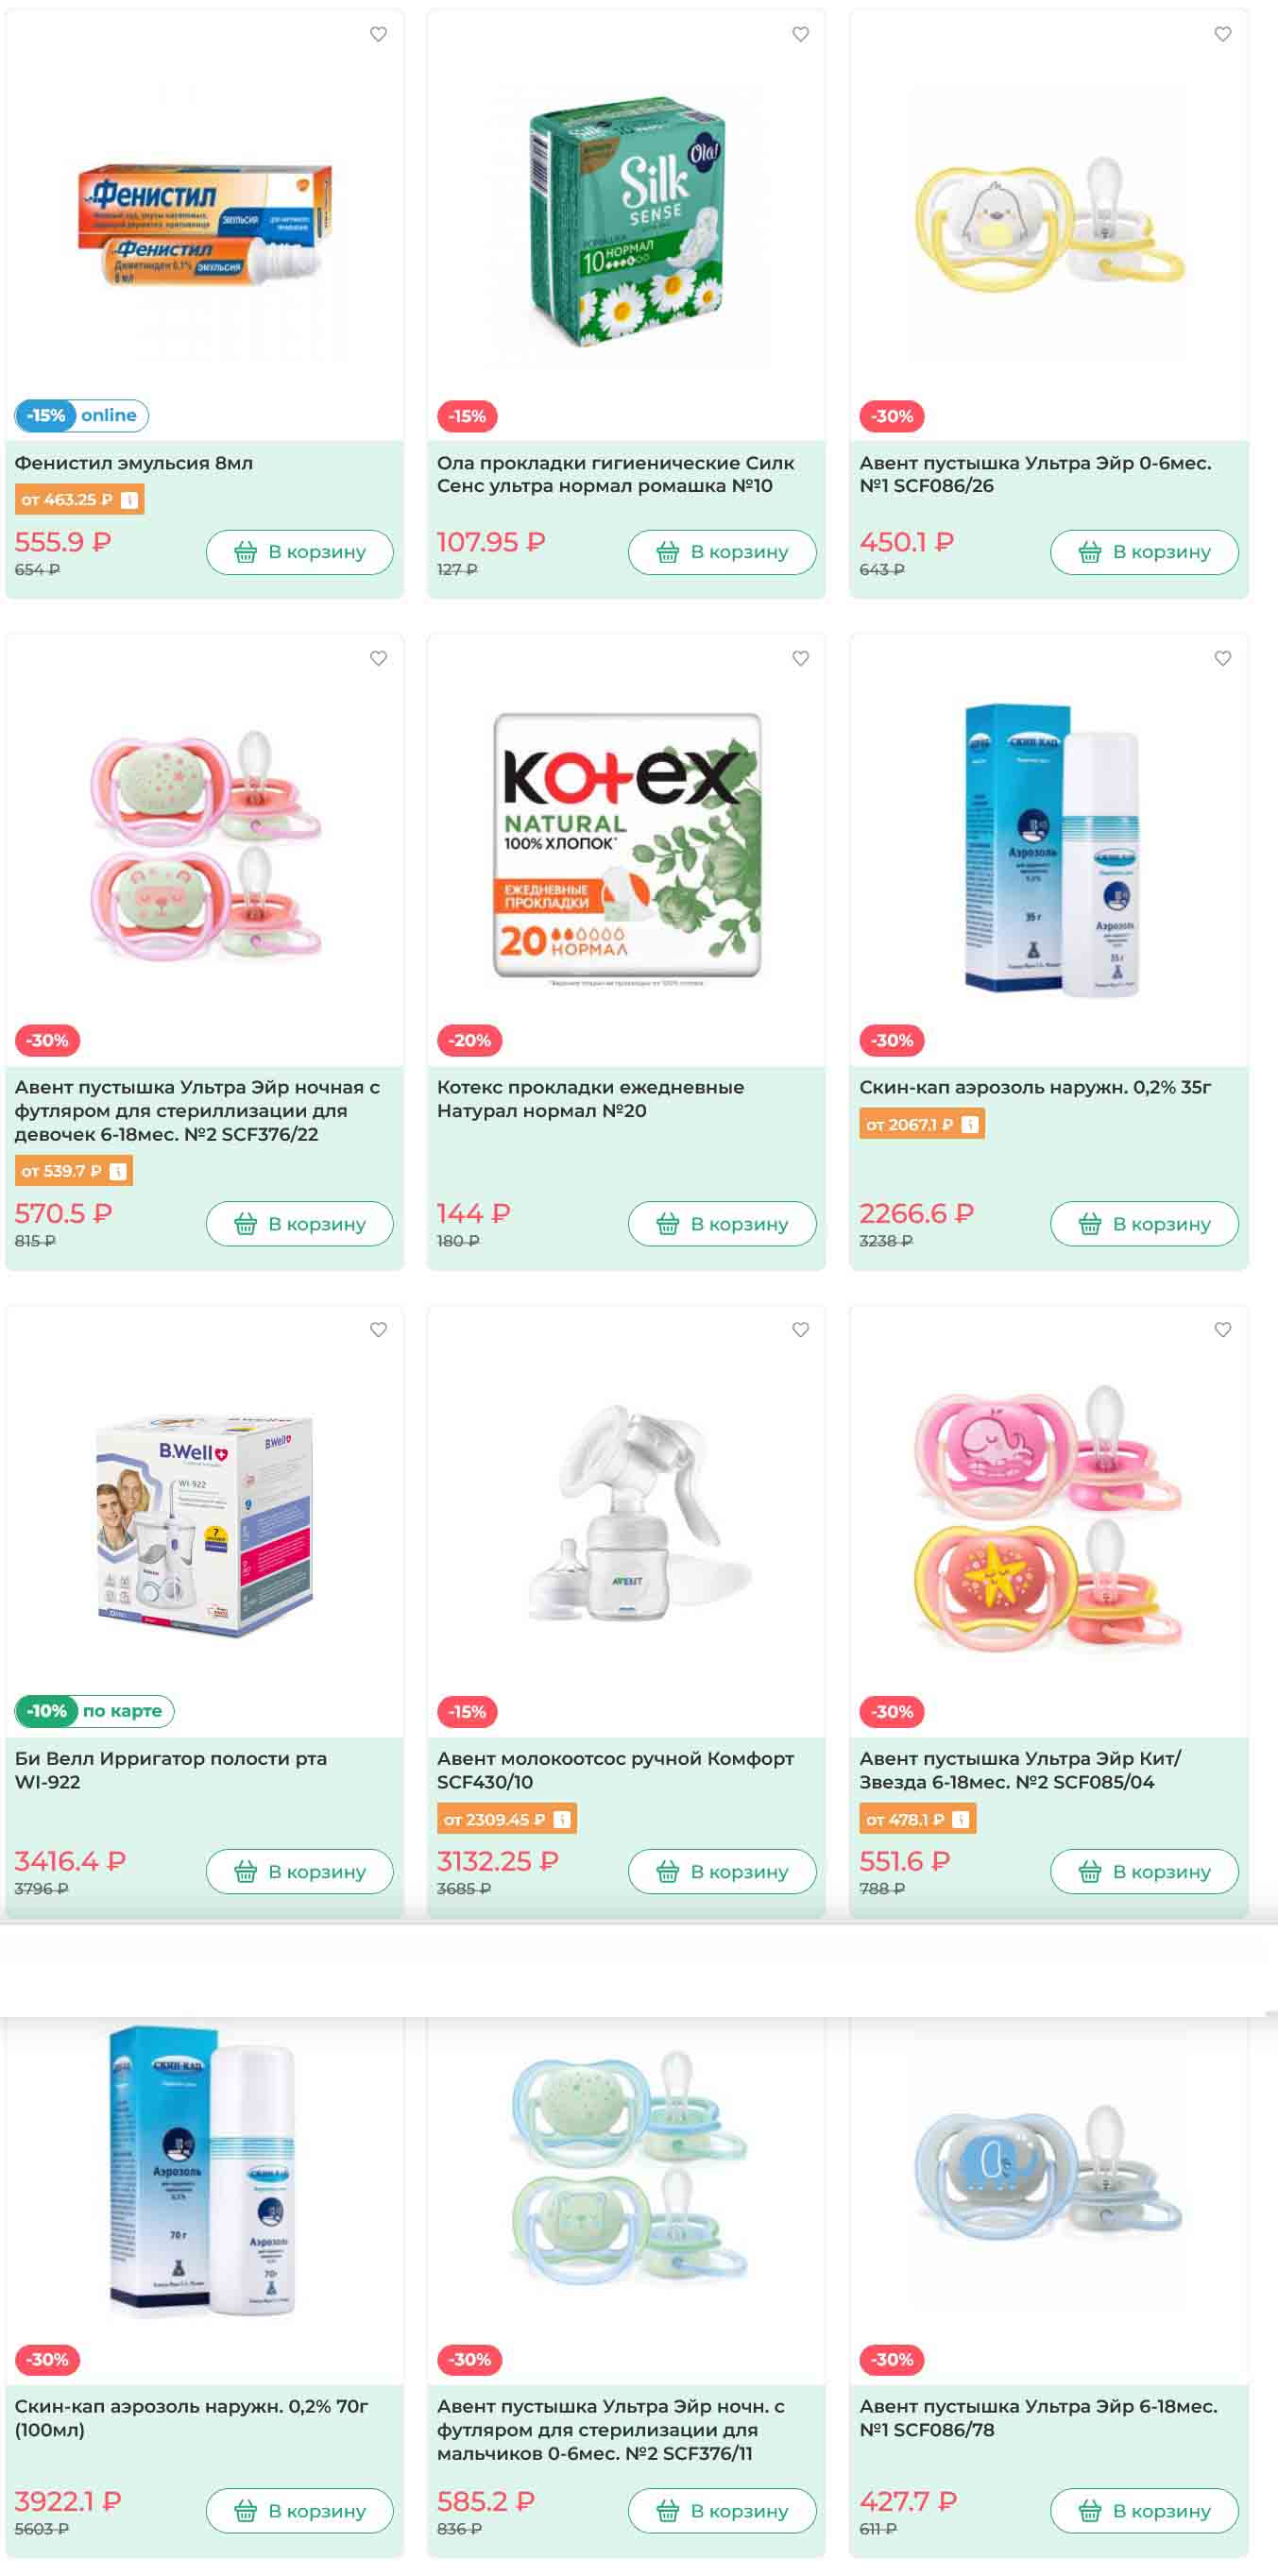1278x2576 pixels.
Task: Click info icon next to от 2309.45 ₽
Action: 562,1819
